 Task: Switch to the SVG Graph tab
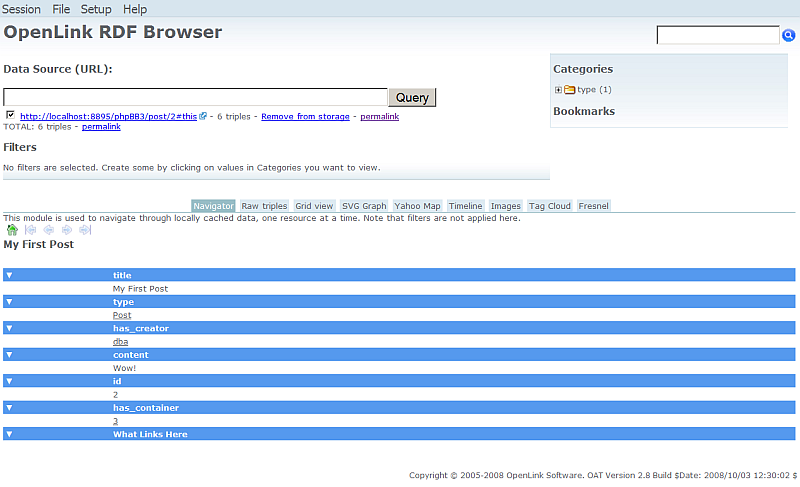click(x=364, y=206)
